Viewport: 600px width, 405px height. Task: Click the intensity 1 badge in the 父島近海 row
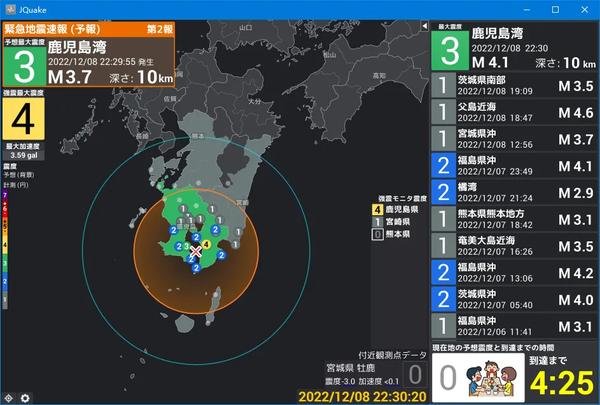(x=443, y=112)
